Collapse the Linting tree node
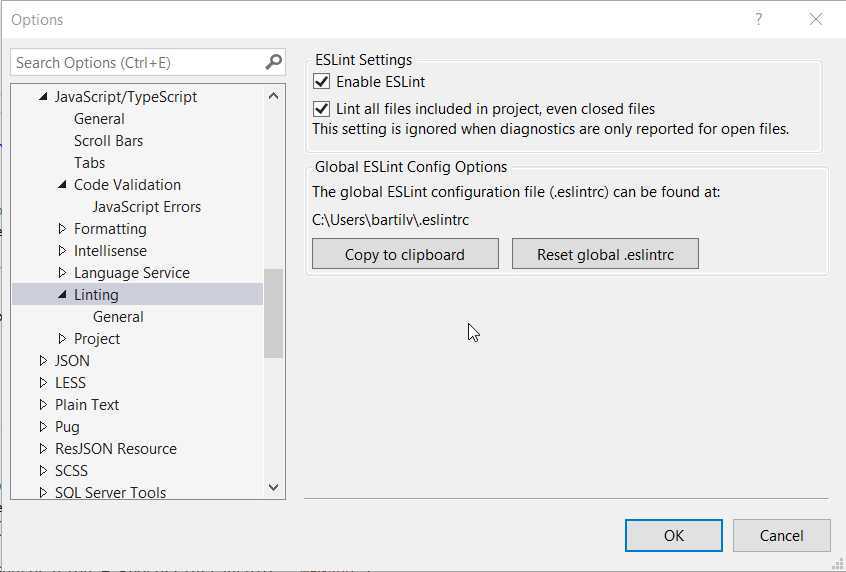846x572 pixels. click(x=62, y=295)
